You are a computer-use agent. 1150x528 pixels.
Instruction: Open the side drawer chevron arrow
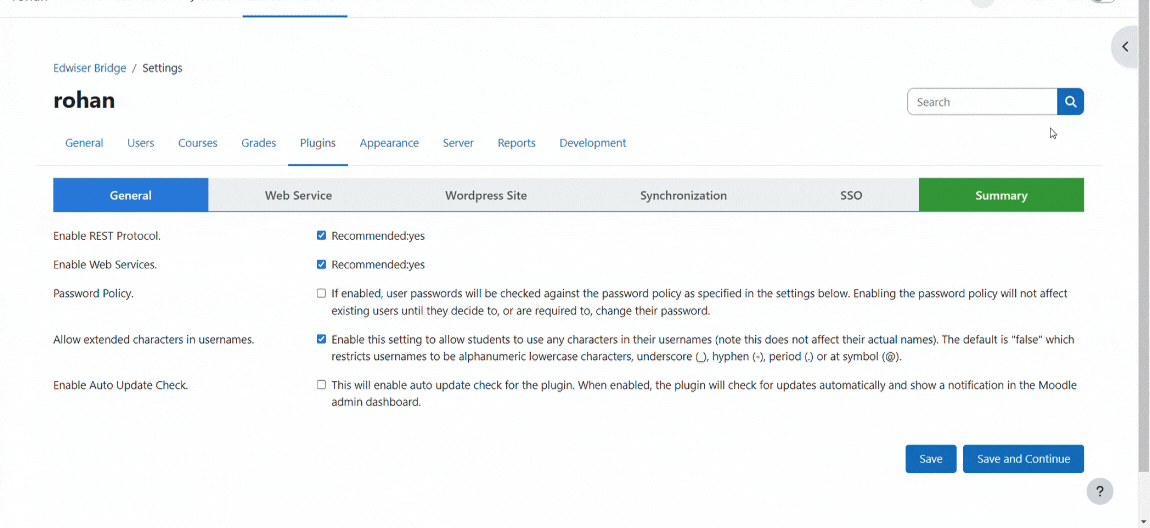coord(1125,47)
